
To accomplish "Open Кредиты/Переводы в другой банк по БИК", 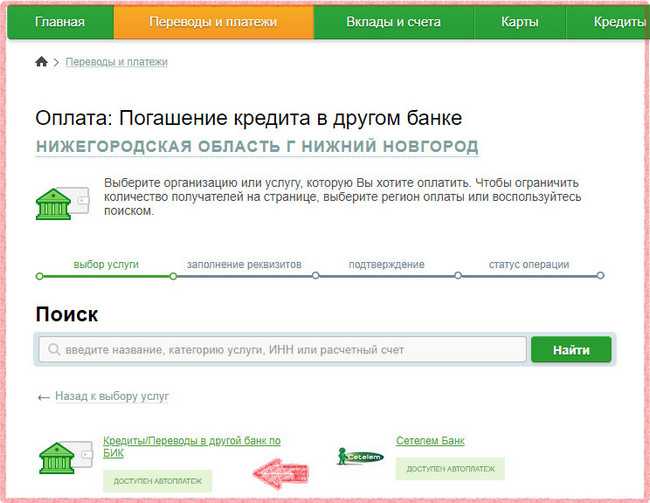I will (192, 446).
